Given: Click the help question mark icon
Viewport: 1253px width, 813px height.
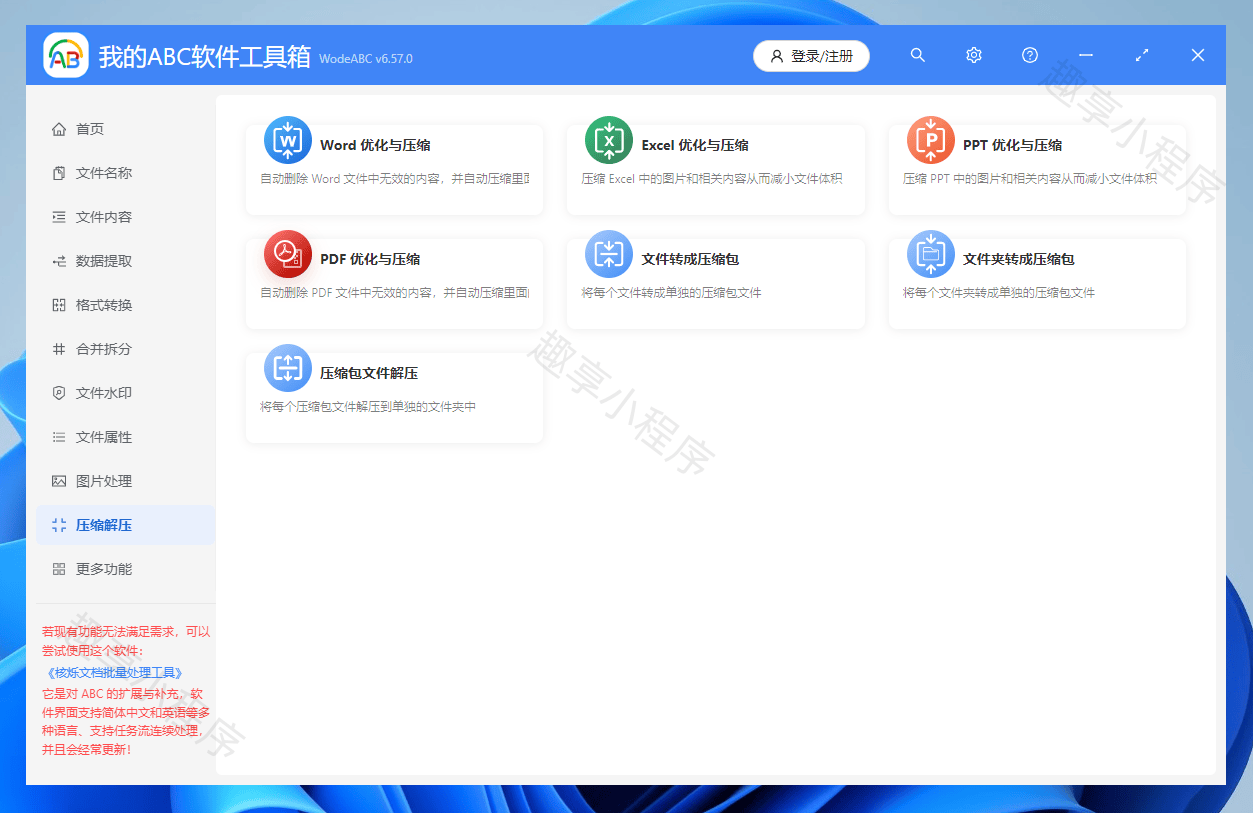Looking at the screenshot, I should 1030,55.
